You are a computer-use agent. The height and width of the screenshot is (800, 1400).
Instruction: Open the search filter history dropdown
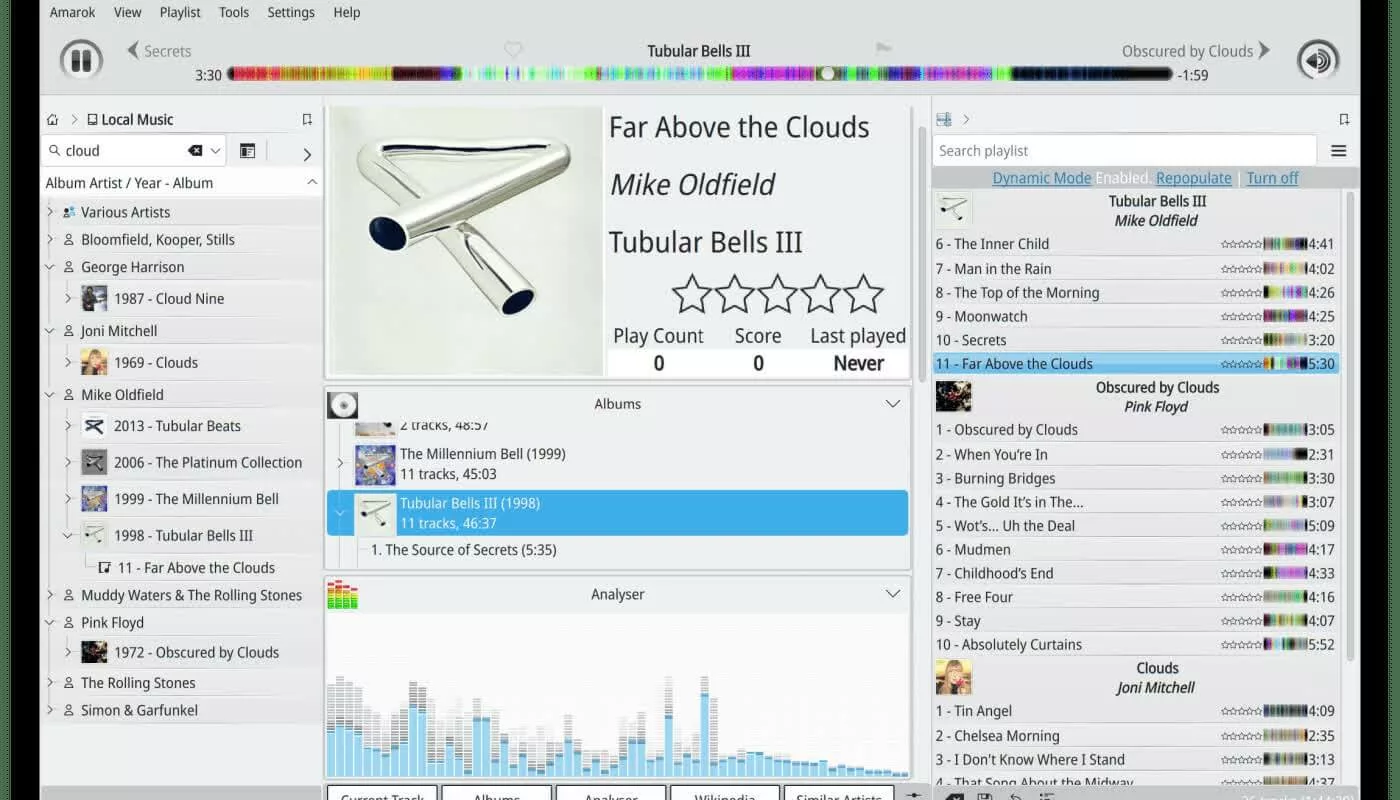pyautogui.click(x=215, y=151)
